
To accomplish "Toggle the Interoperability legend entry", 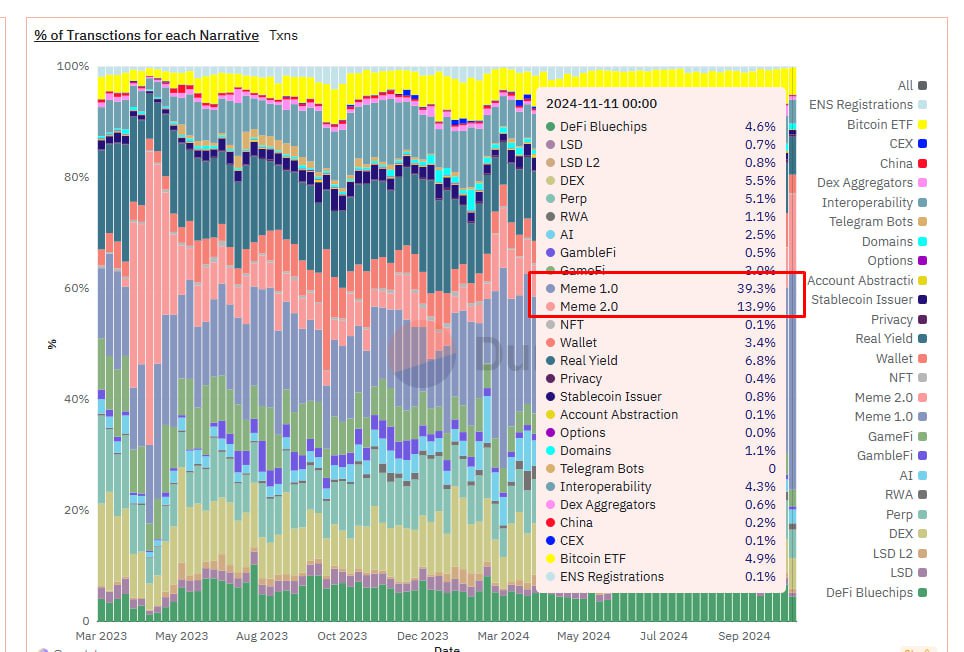I will [867, 203].
